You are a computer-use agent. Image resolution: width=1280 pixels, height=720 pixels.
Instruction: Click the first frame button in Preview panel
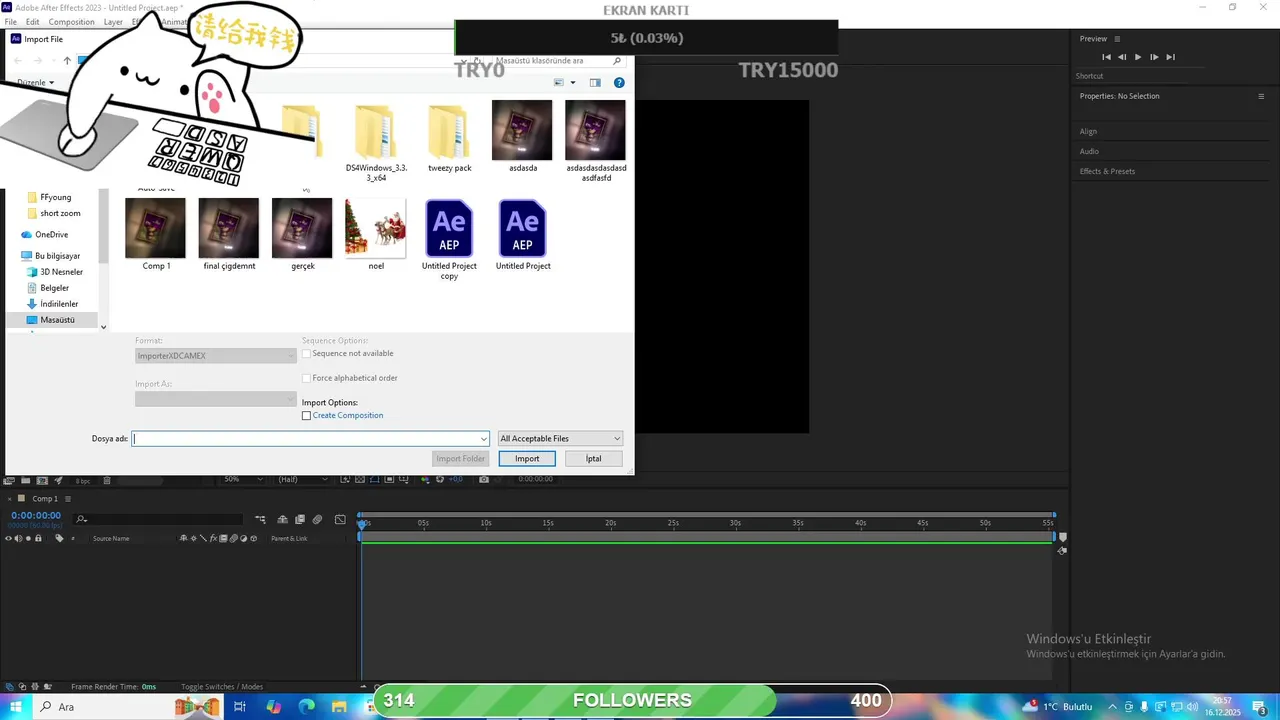(1106, 57)
